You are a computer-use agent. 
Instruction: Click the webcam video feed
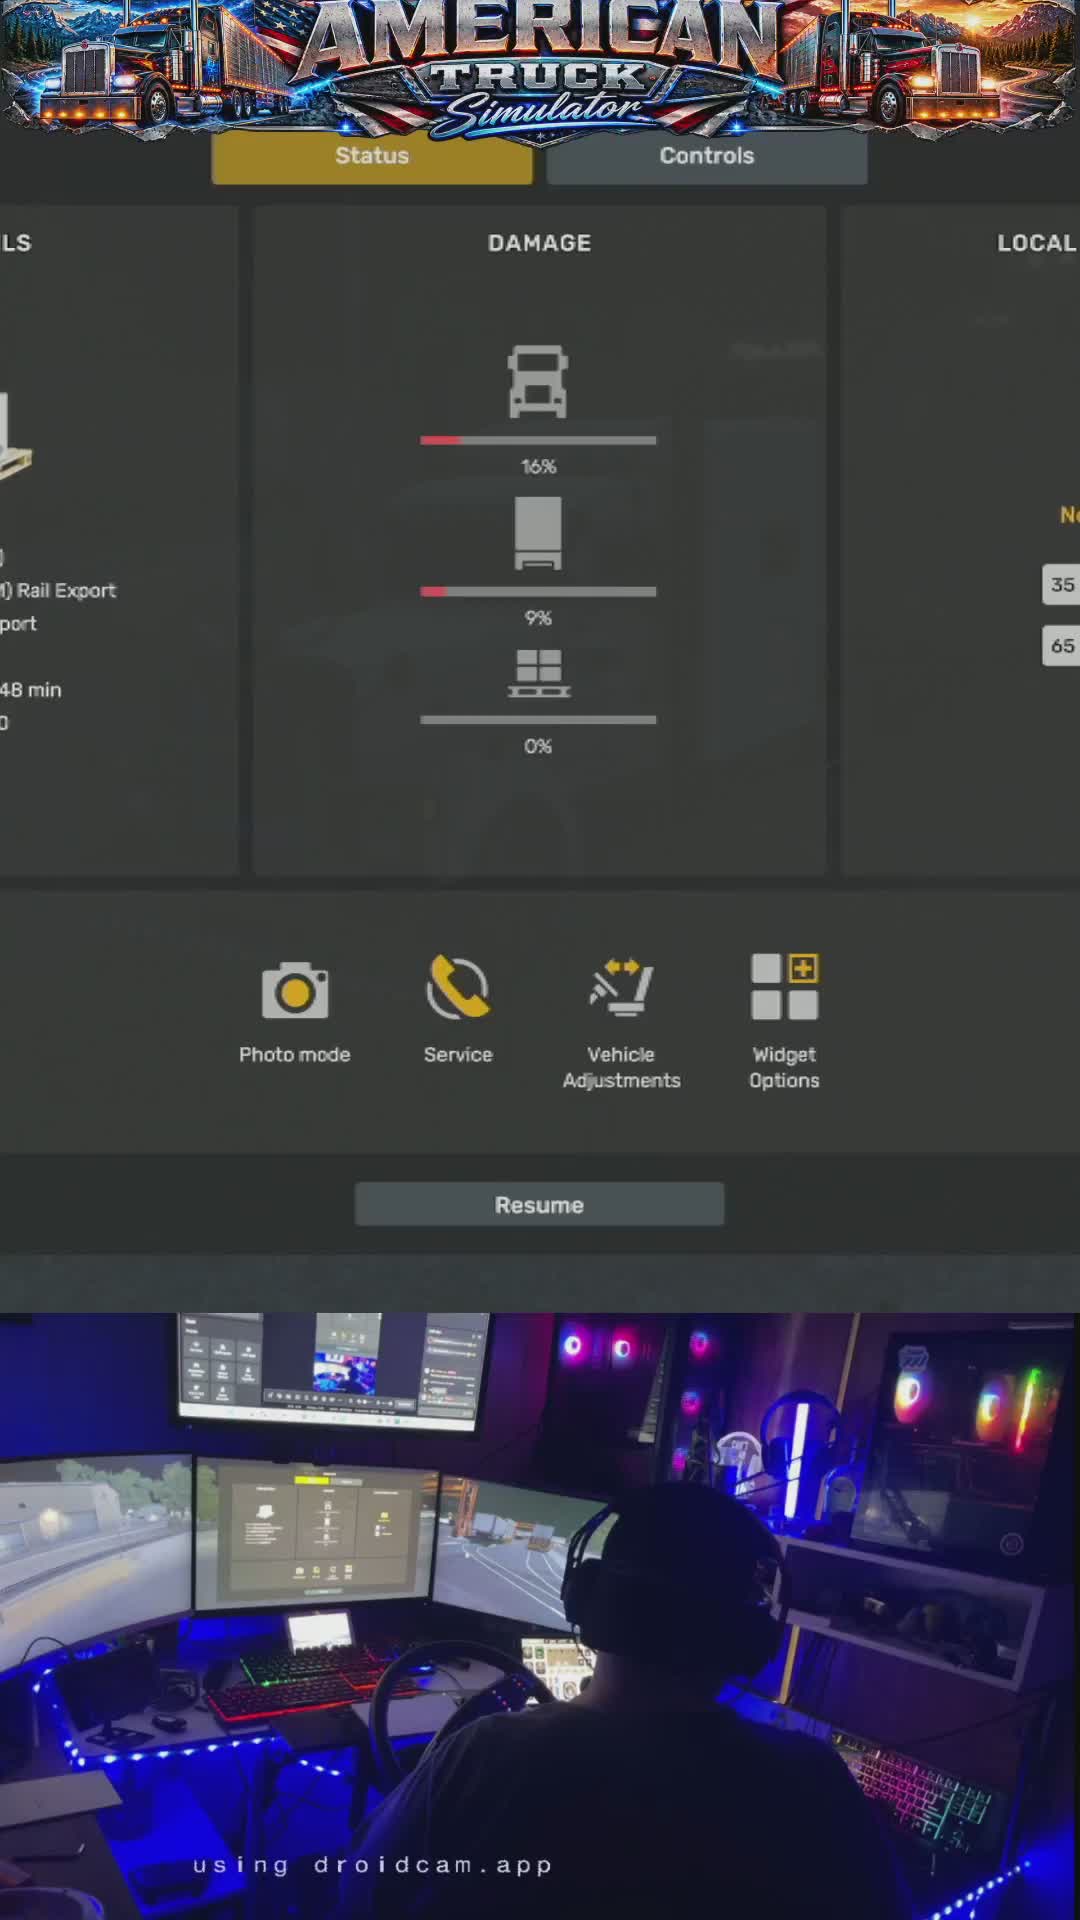(x=540, y=1616)
